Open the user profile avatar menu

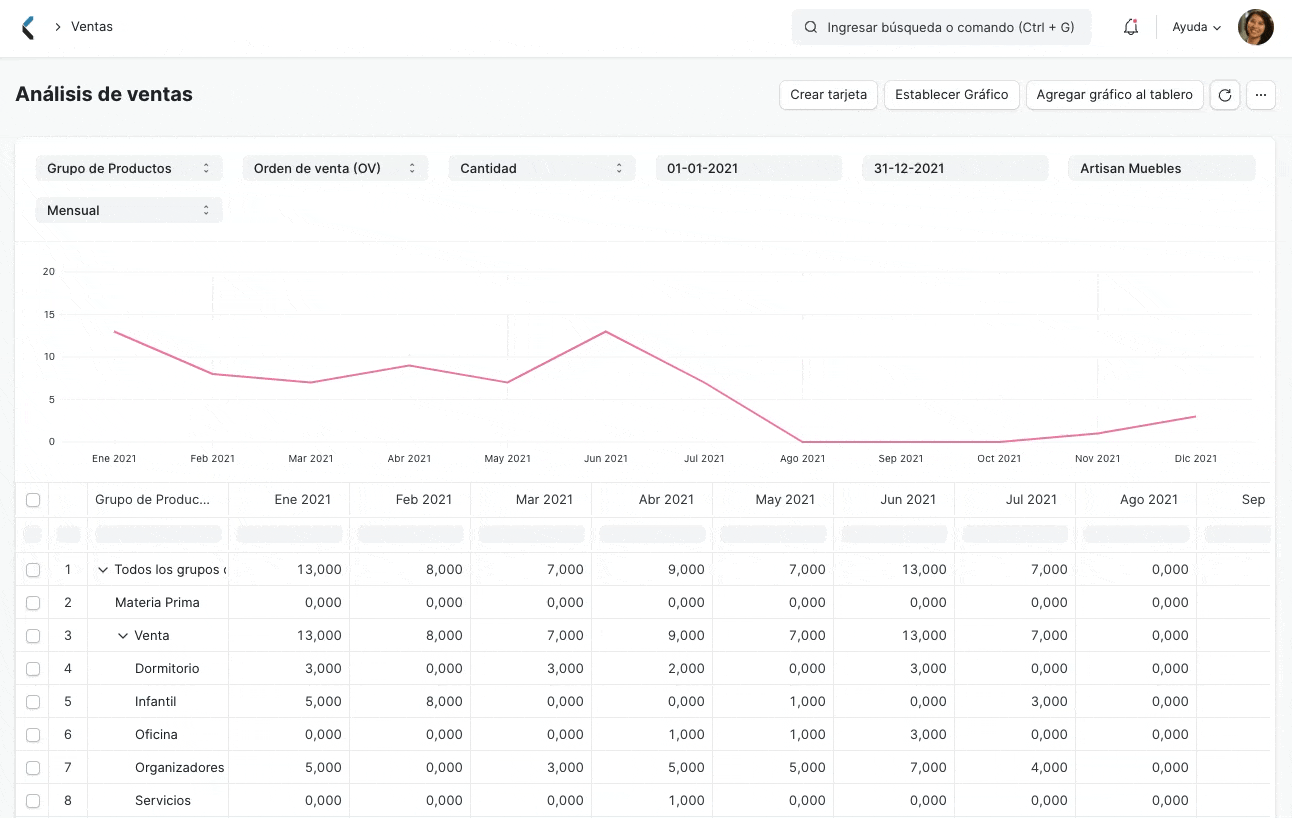[x=1256, y=27]
